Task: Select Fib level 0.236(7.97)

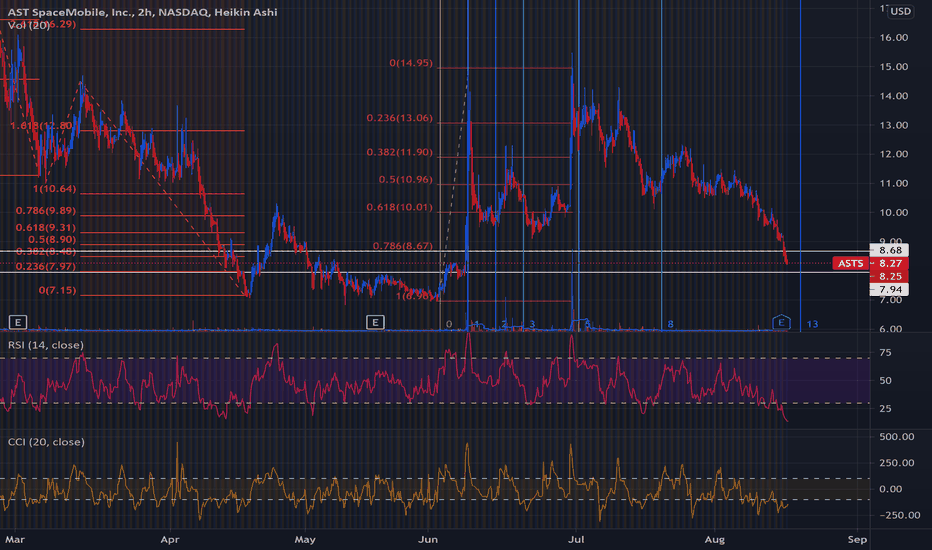Action: pos(46,266)
